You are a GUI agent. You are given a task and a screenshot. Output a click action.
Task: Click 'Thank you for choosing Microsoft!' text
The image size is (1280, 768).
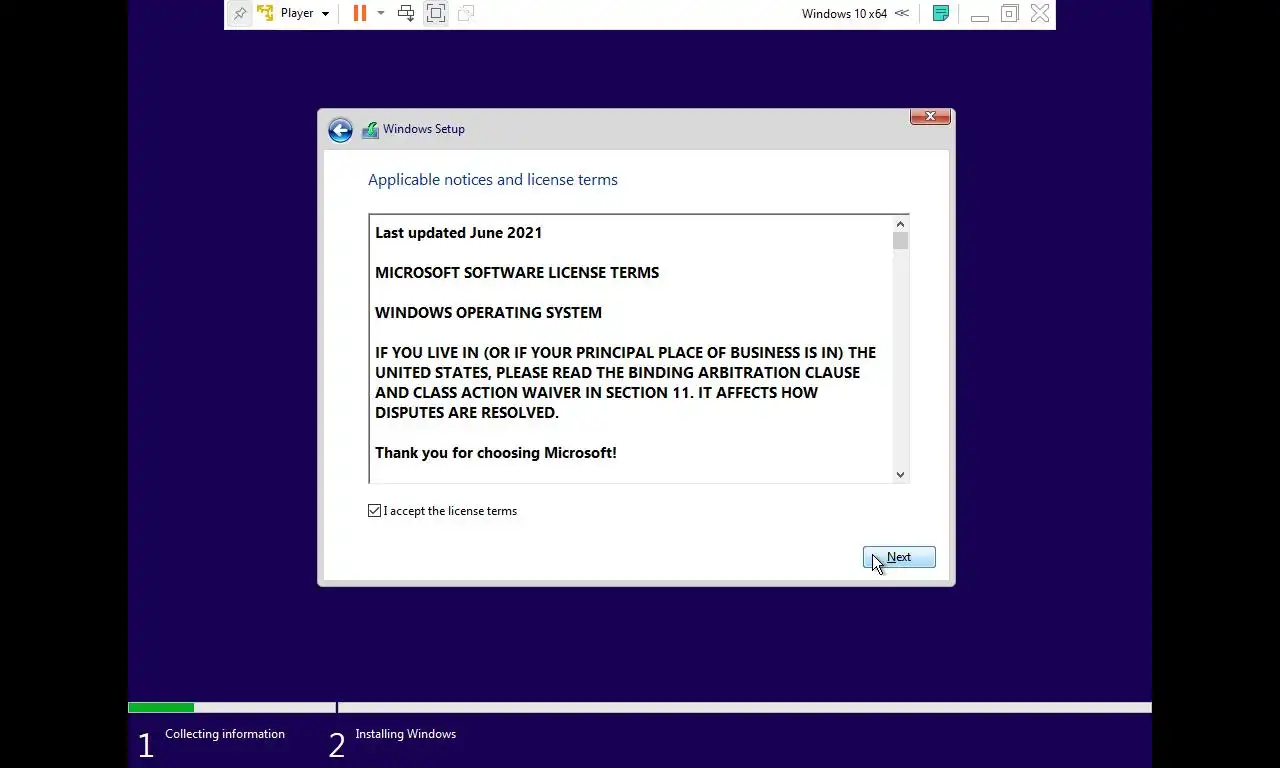496,452
